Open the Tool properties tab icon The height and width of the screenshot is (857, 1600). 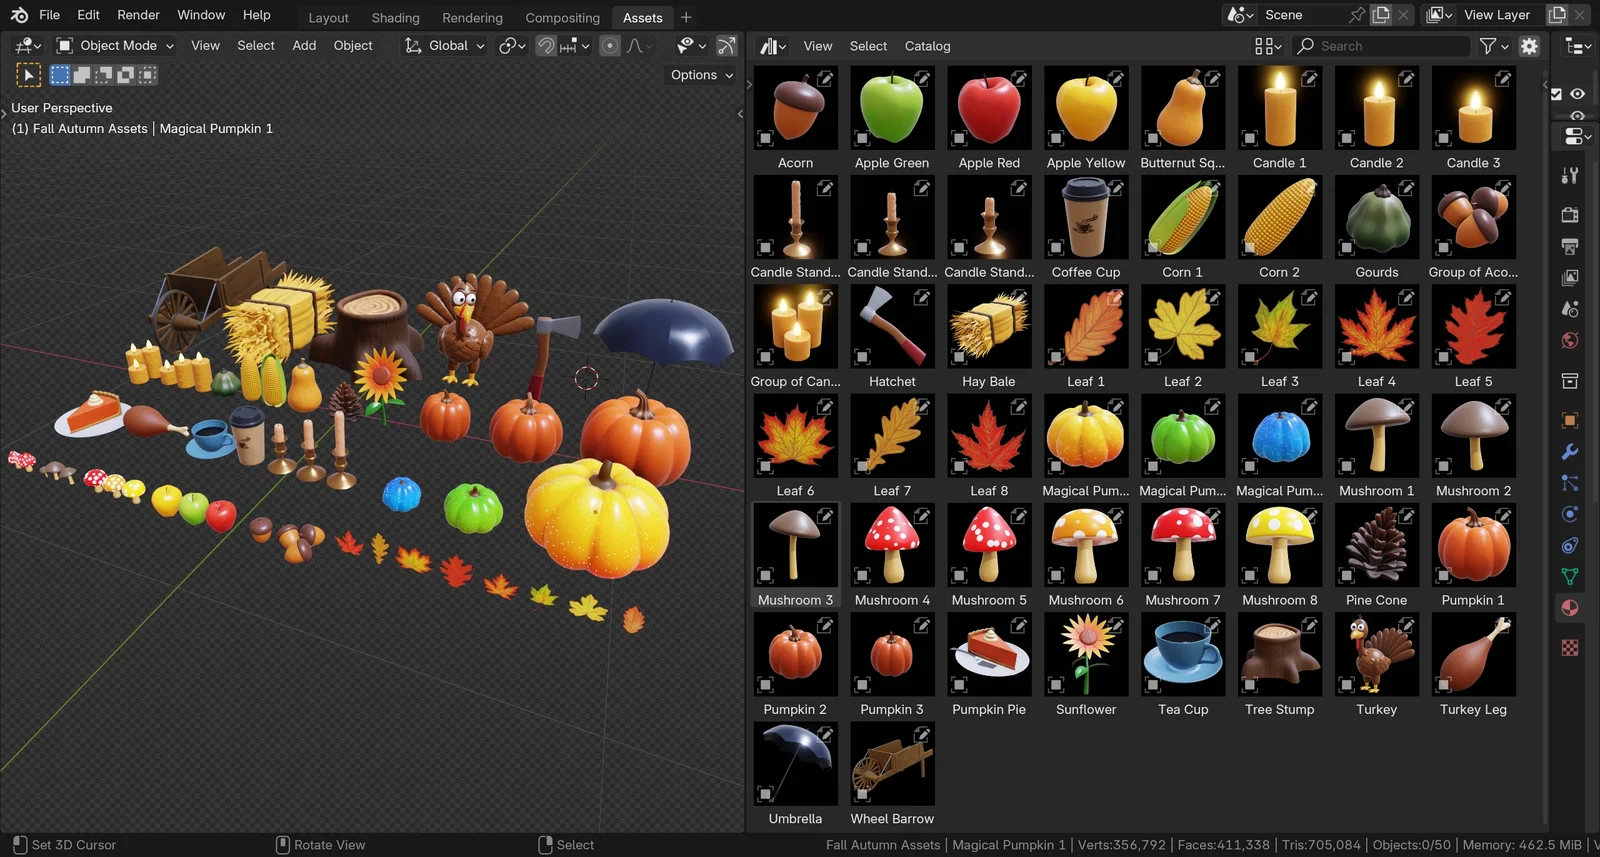(x=1570, y=176)
